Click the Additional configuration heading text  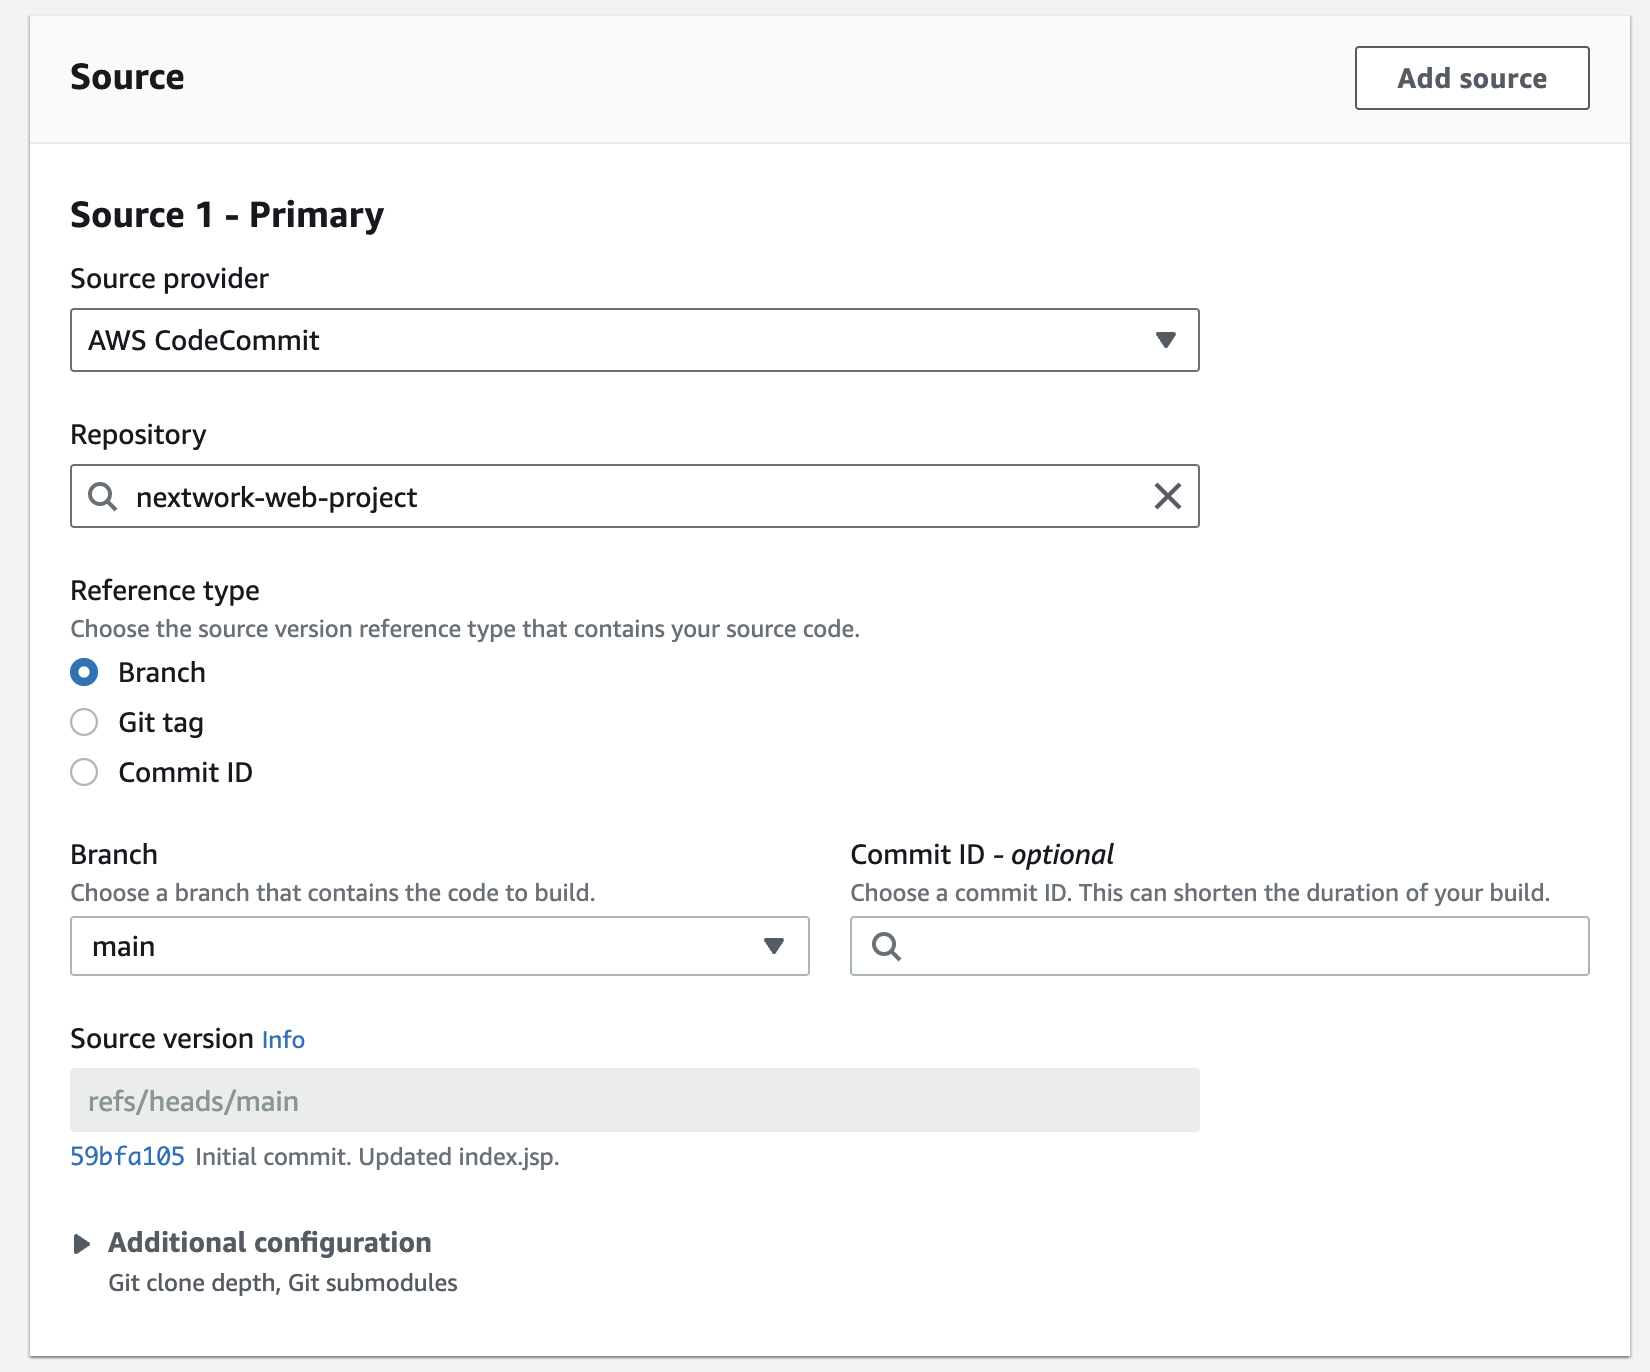270,1242
